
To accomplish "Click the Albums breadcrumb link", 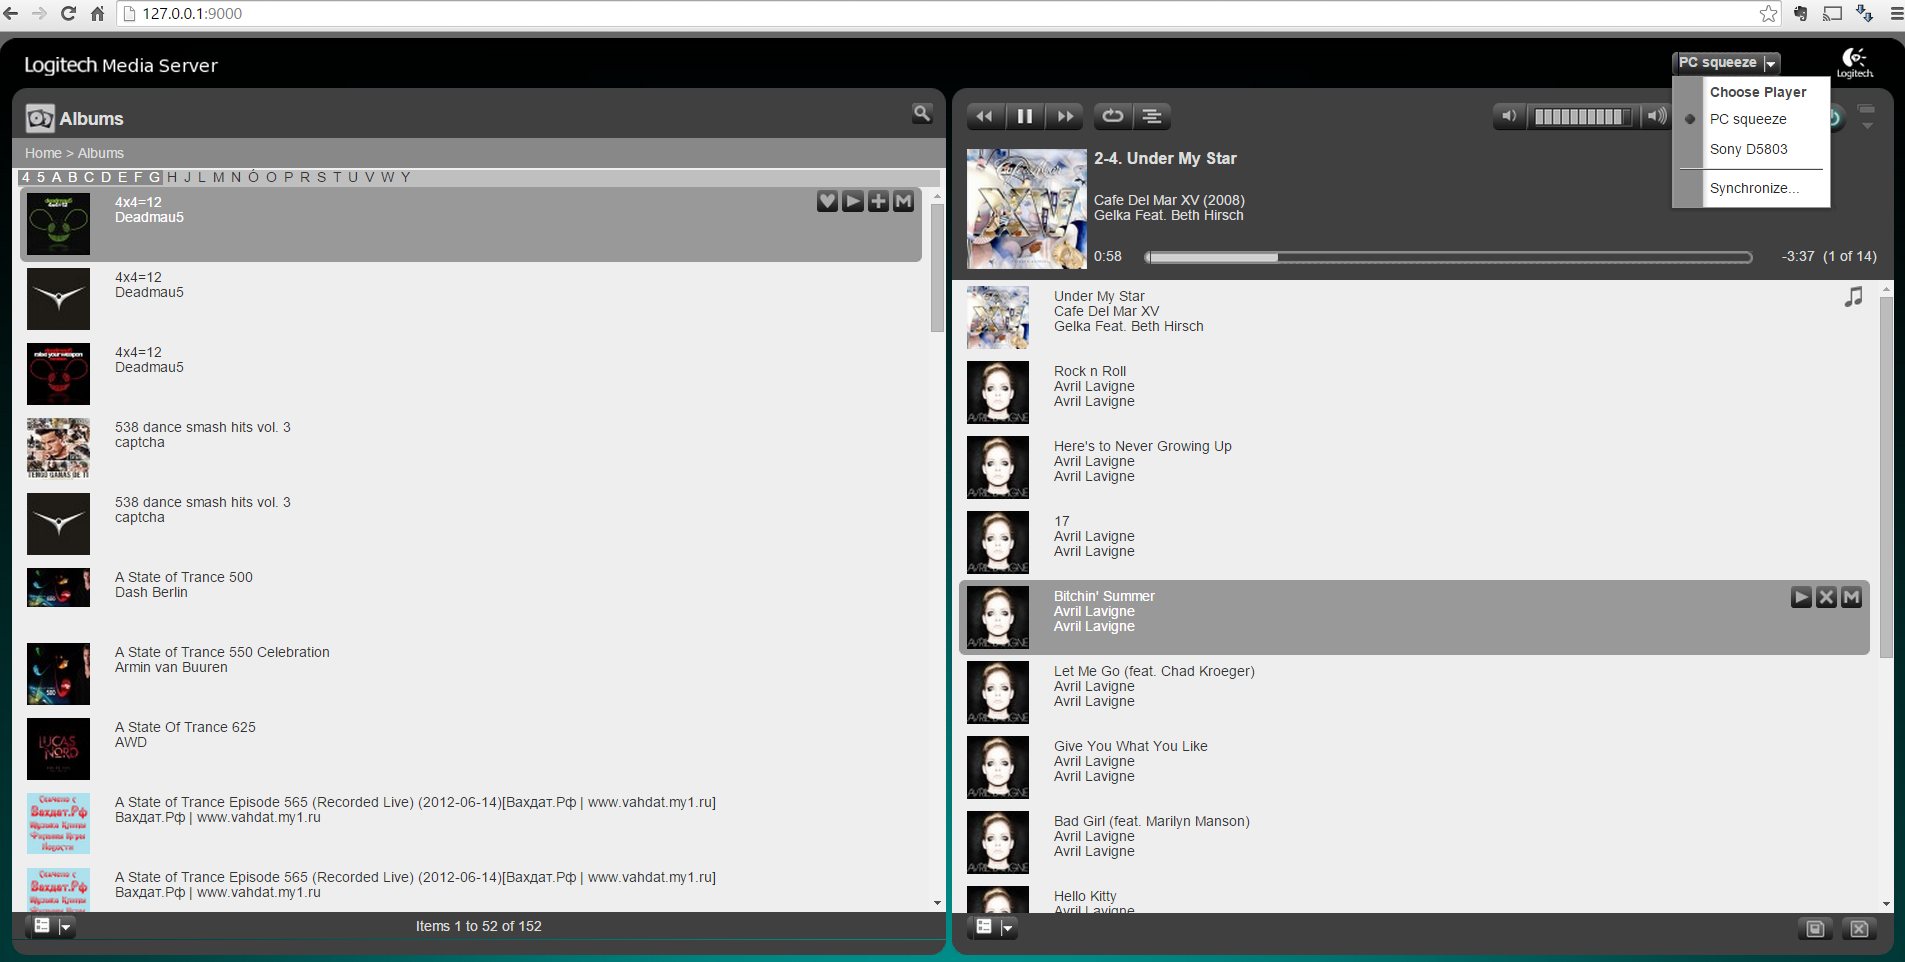I will [101, 153].
